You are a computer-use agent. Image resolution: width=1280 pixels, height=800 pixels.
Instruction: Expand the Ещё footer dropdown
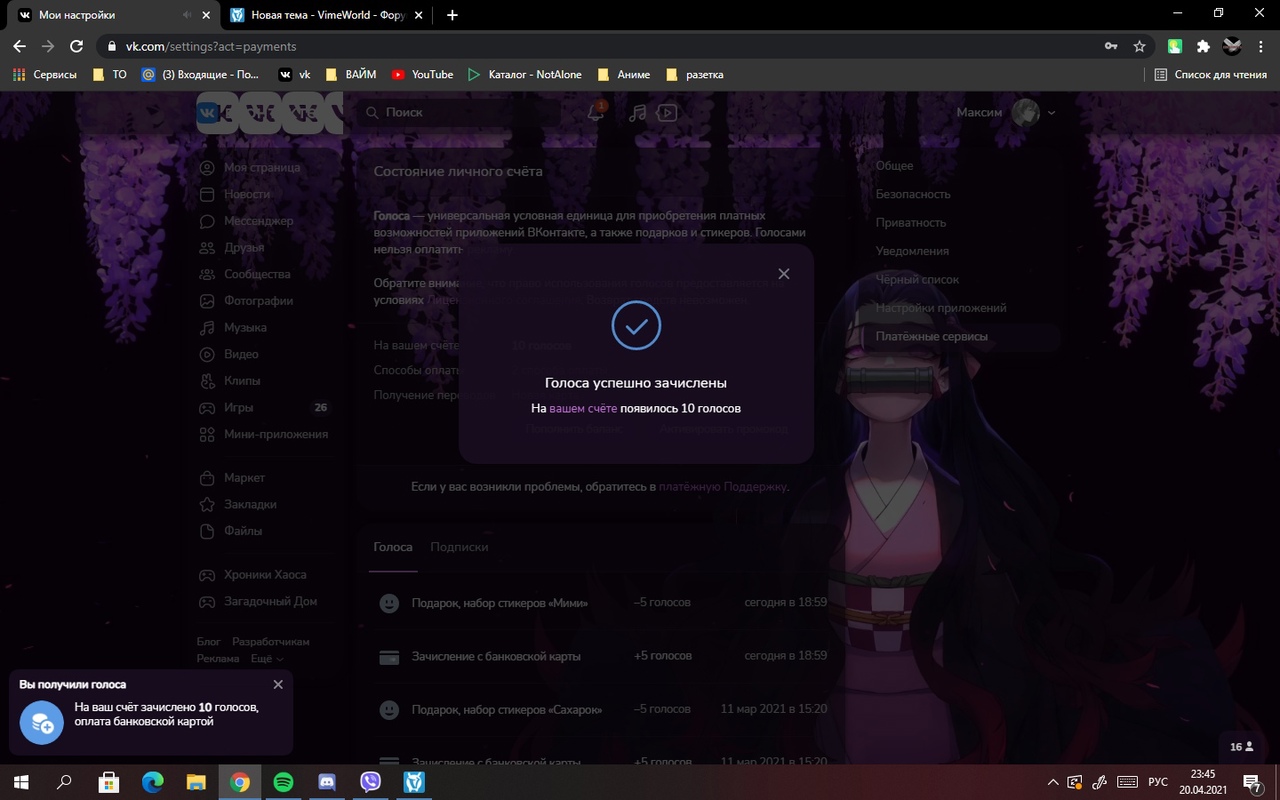267,660
